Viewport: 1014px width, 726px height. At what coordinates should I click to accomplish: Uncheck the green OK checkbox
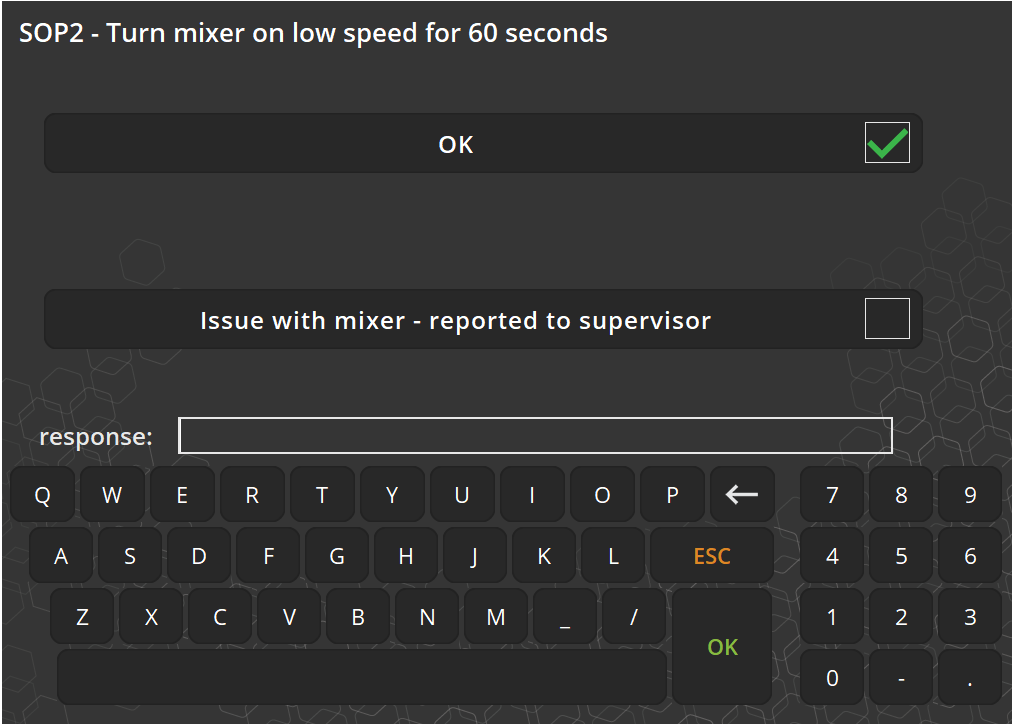pyautogui.click(x=887, y=144)
